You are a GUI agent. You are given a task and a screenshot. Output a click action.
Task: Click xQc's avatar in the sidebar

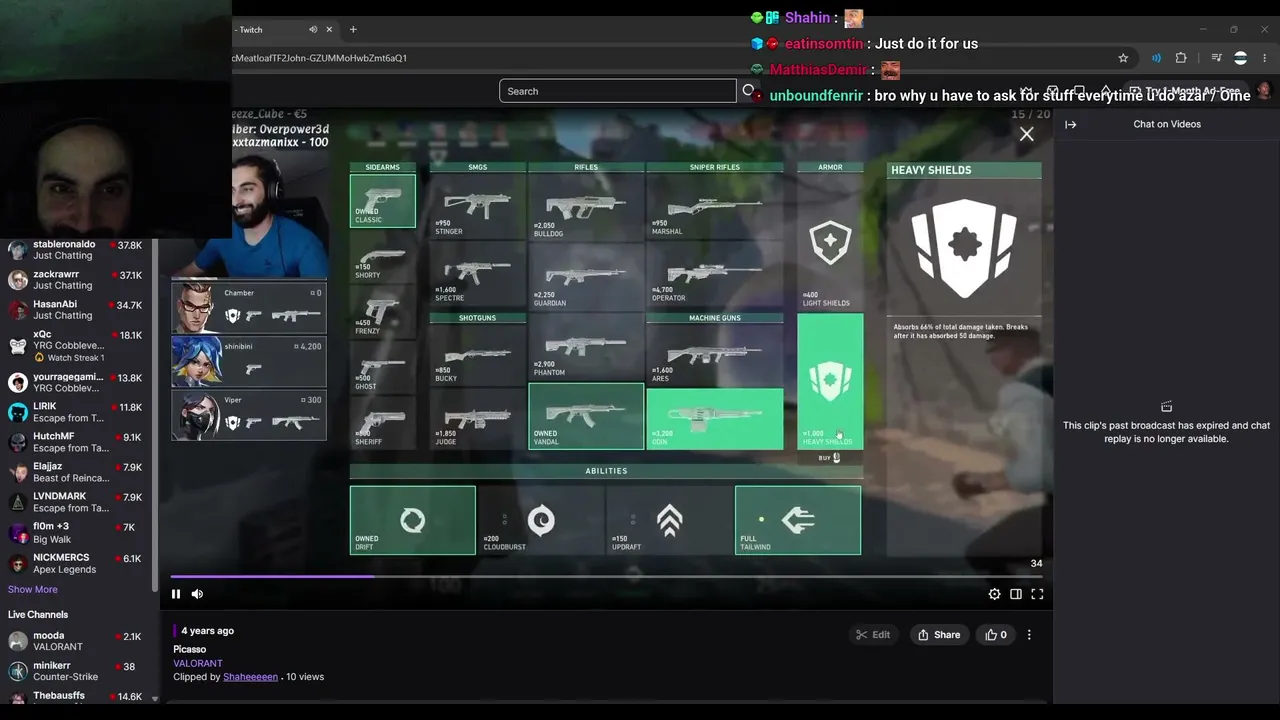[x=18, y=346]
